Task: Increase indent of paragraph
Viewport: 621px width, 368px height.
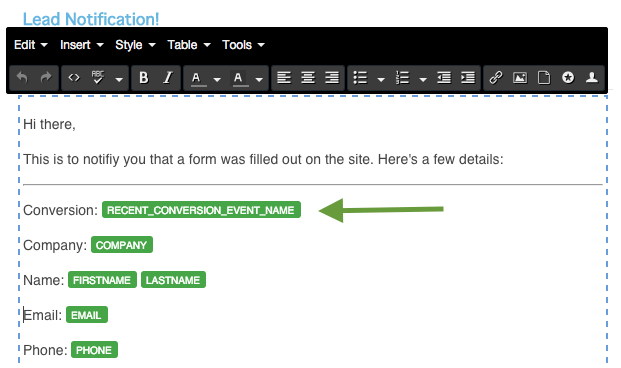Action: click(x=468, y=78)
